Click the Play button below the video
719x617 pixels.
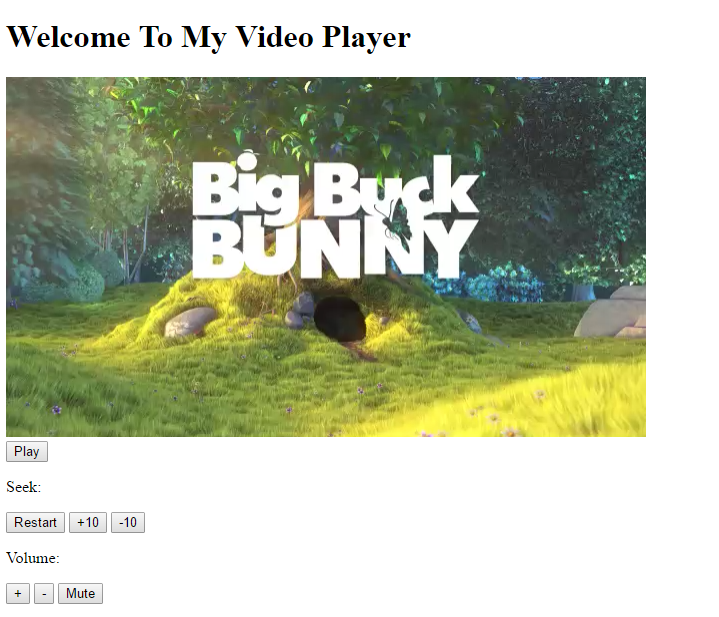(27, 452)
